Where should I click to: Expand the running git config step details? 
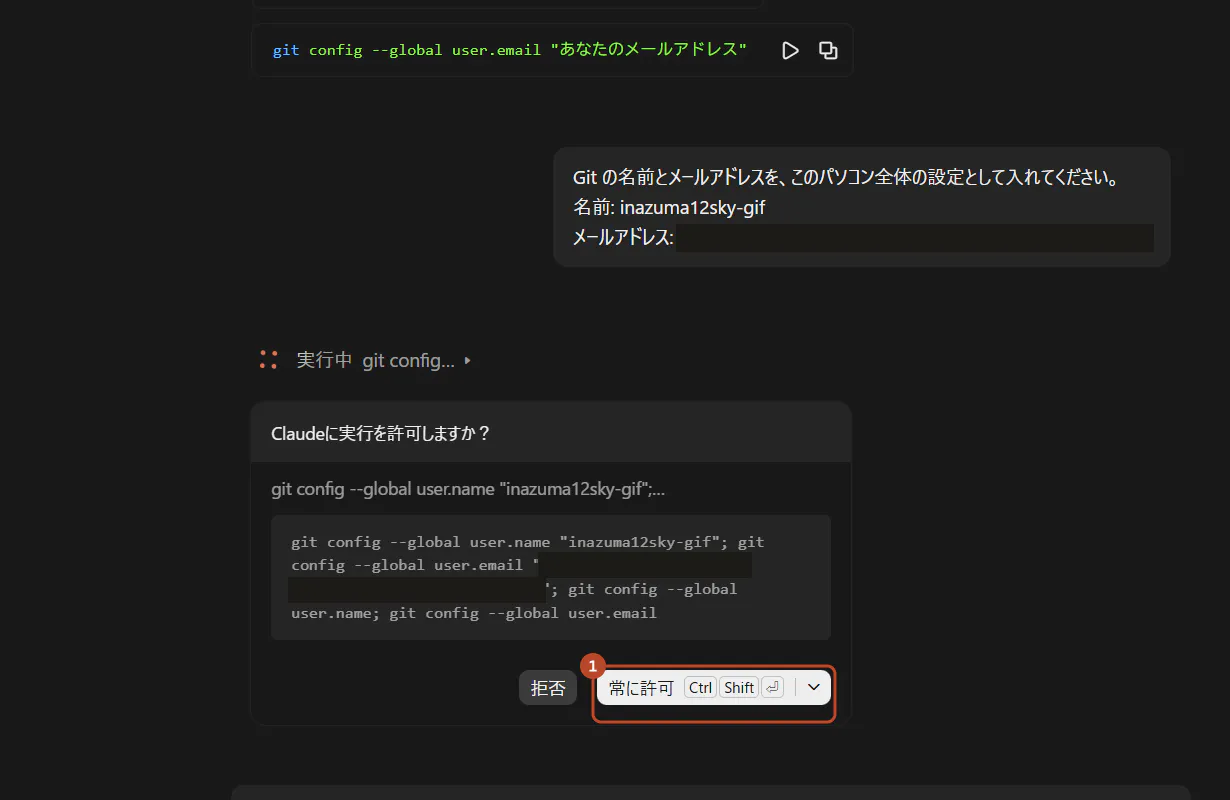467,361
